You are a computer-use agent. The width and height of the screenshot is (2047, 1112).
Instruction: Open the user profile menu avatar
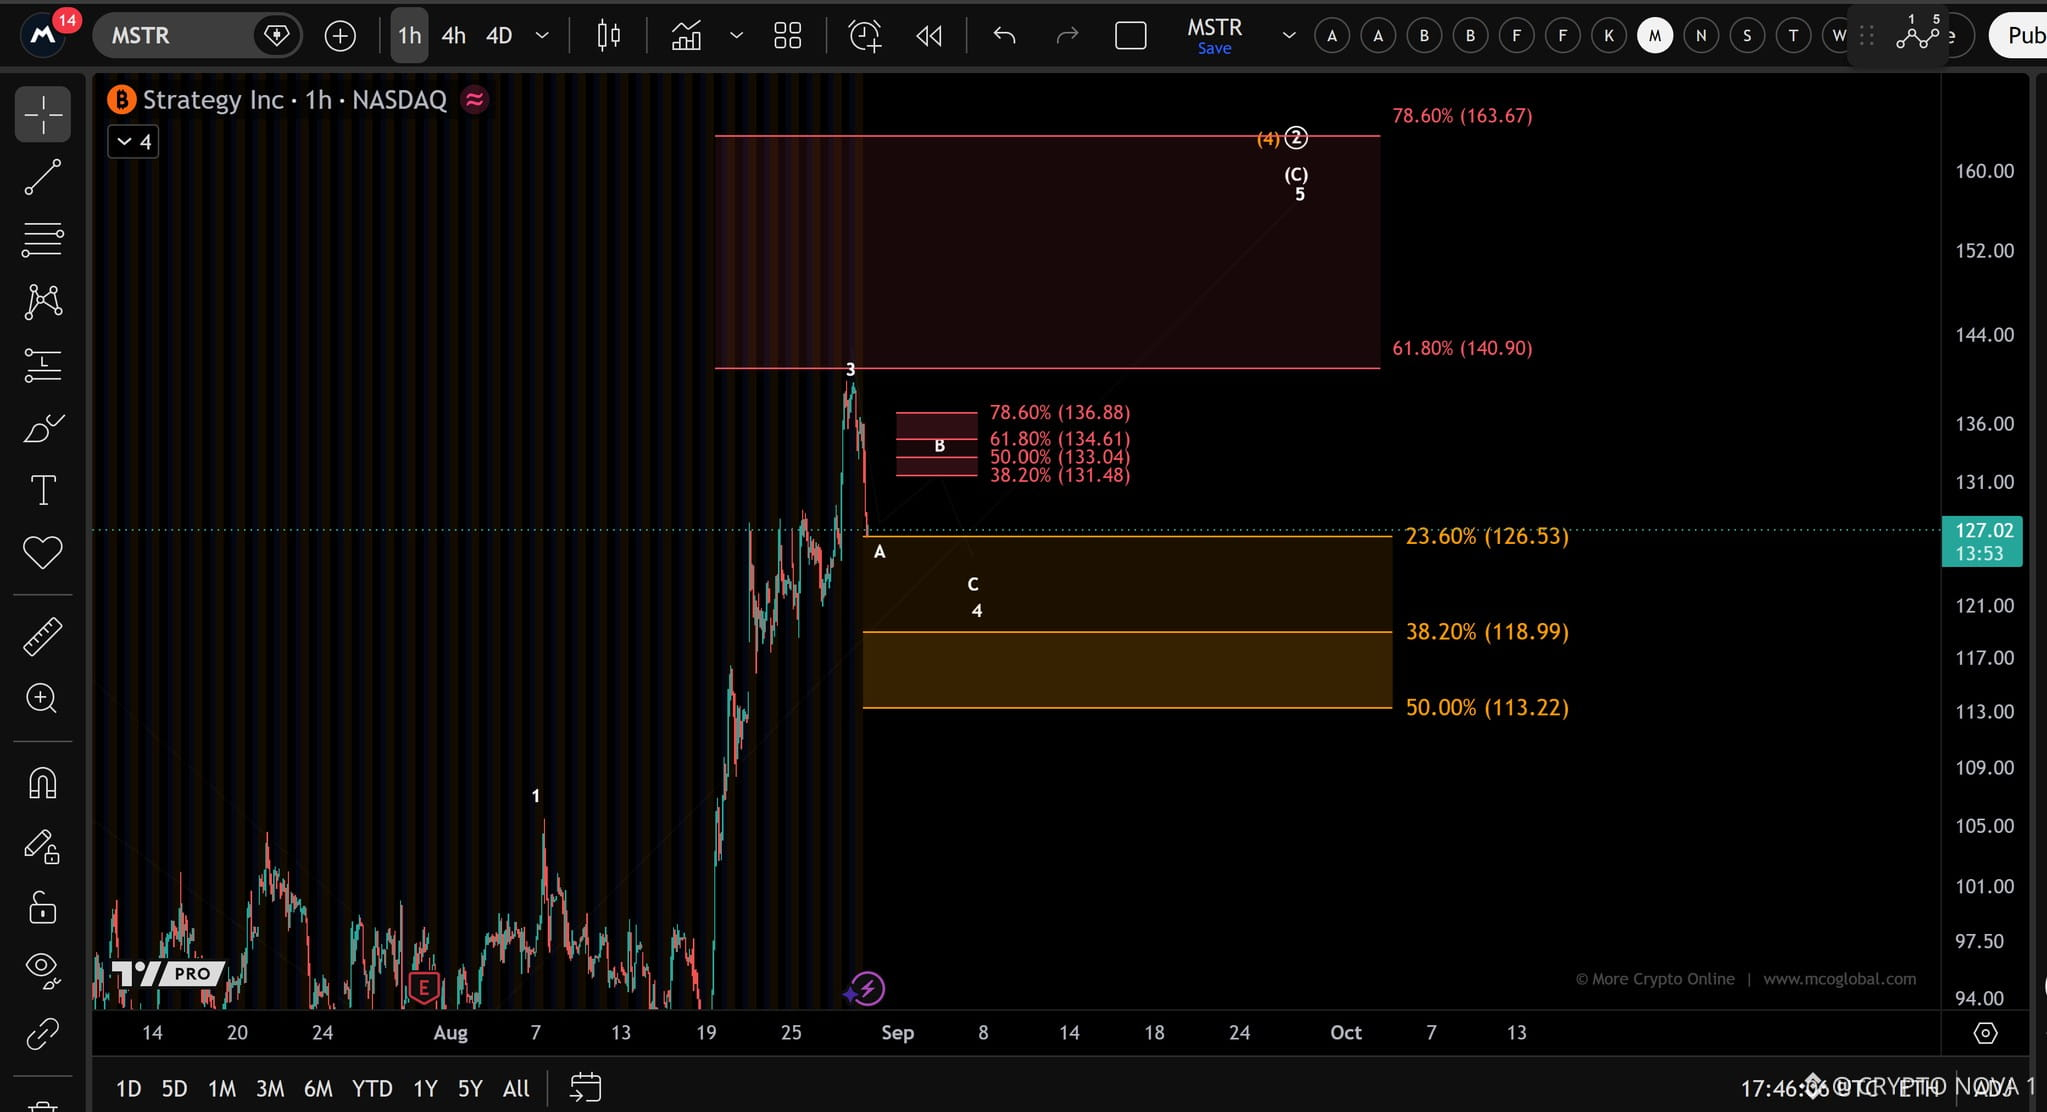point(42,36)
